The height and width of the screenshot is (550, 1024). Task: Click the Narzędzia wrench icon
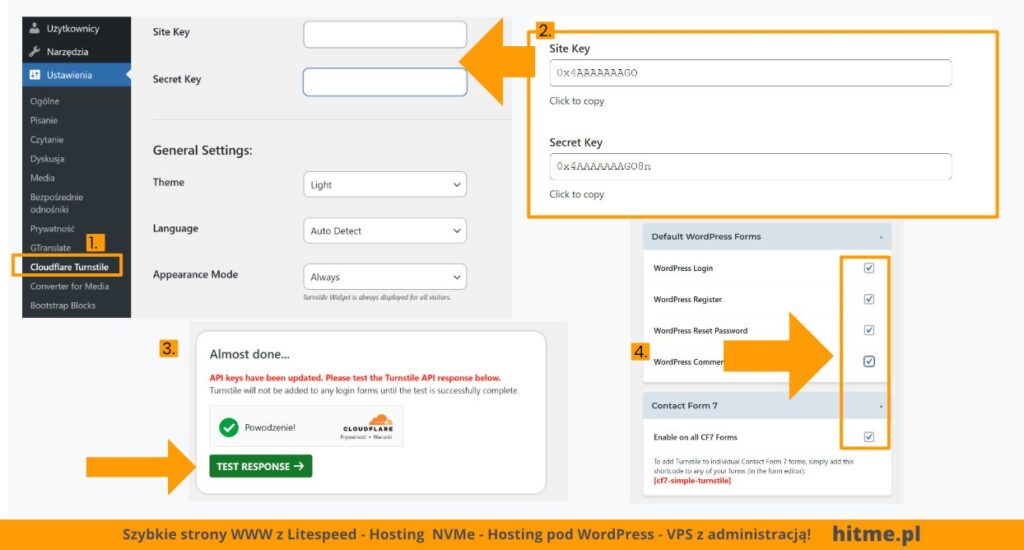35,51
